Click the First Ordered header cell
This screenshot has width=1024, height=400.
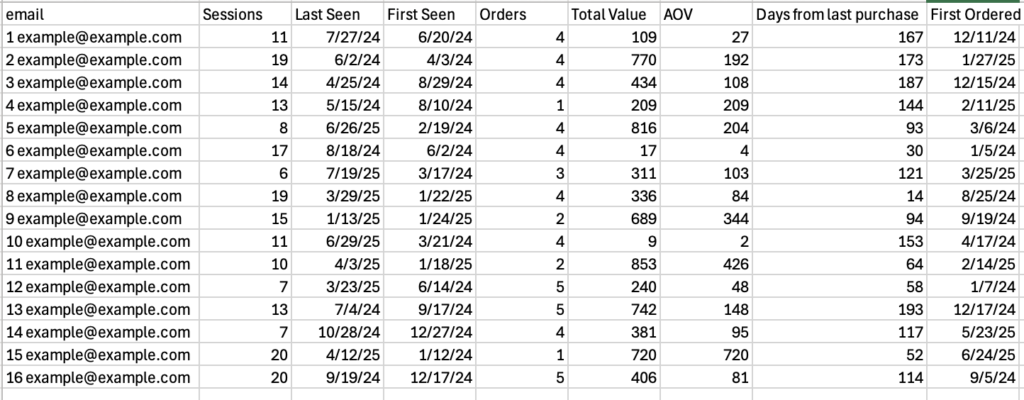coord(976,14)
